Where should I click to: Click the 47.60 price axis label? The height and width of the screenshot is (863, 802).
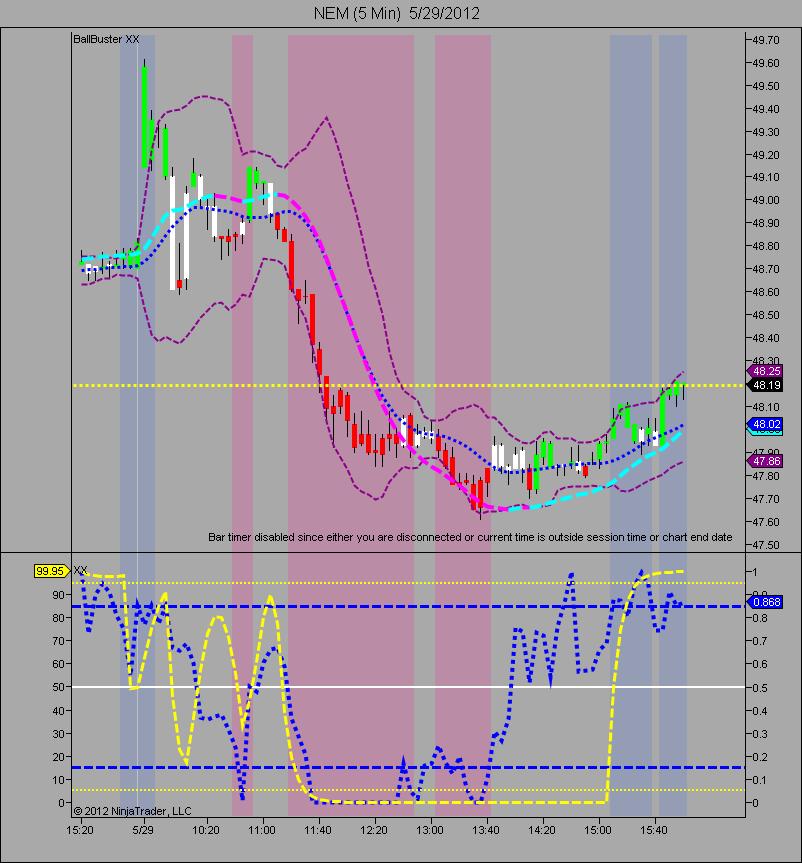tap(766, 522)
